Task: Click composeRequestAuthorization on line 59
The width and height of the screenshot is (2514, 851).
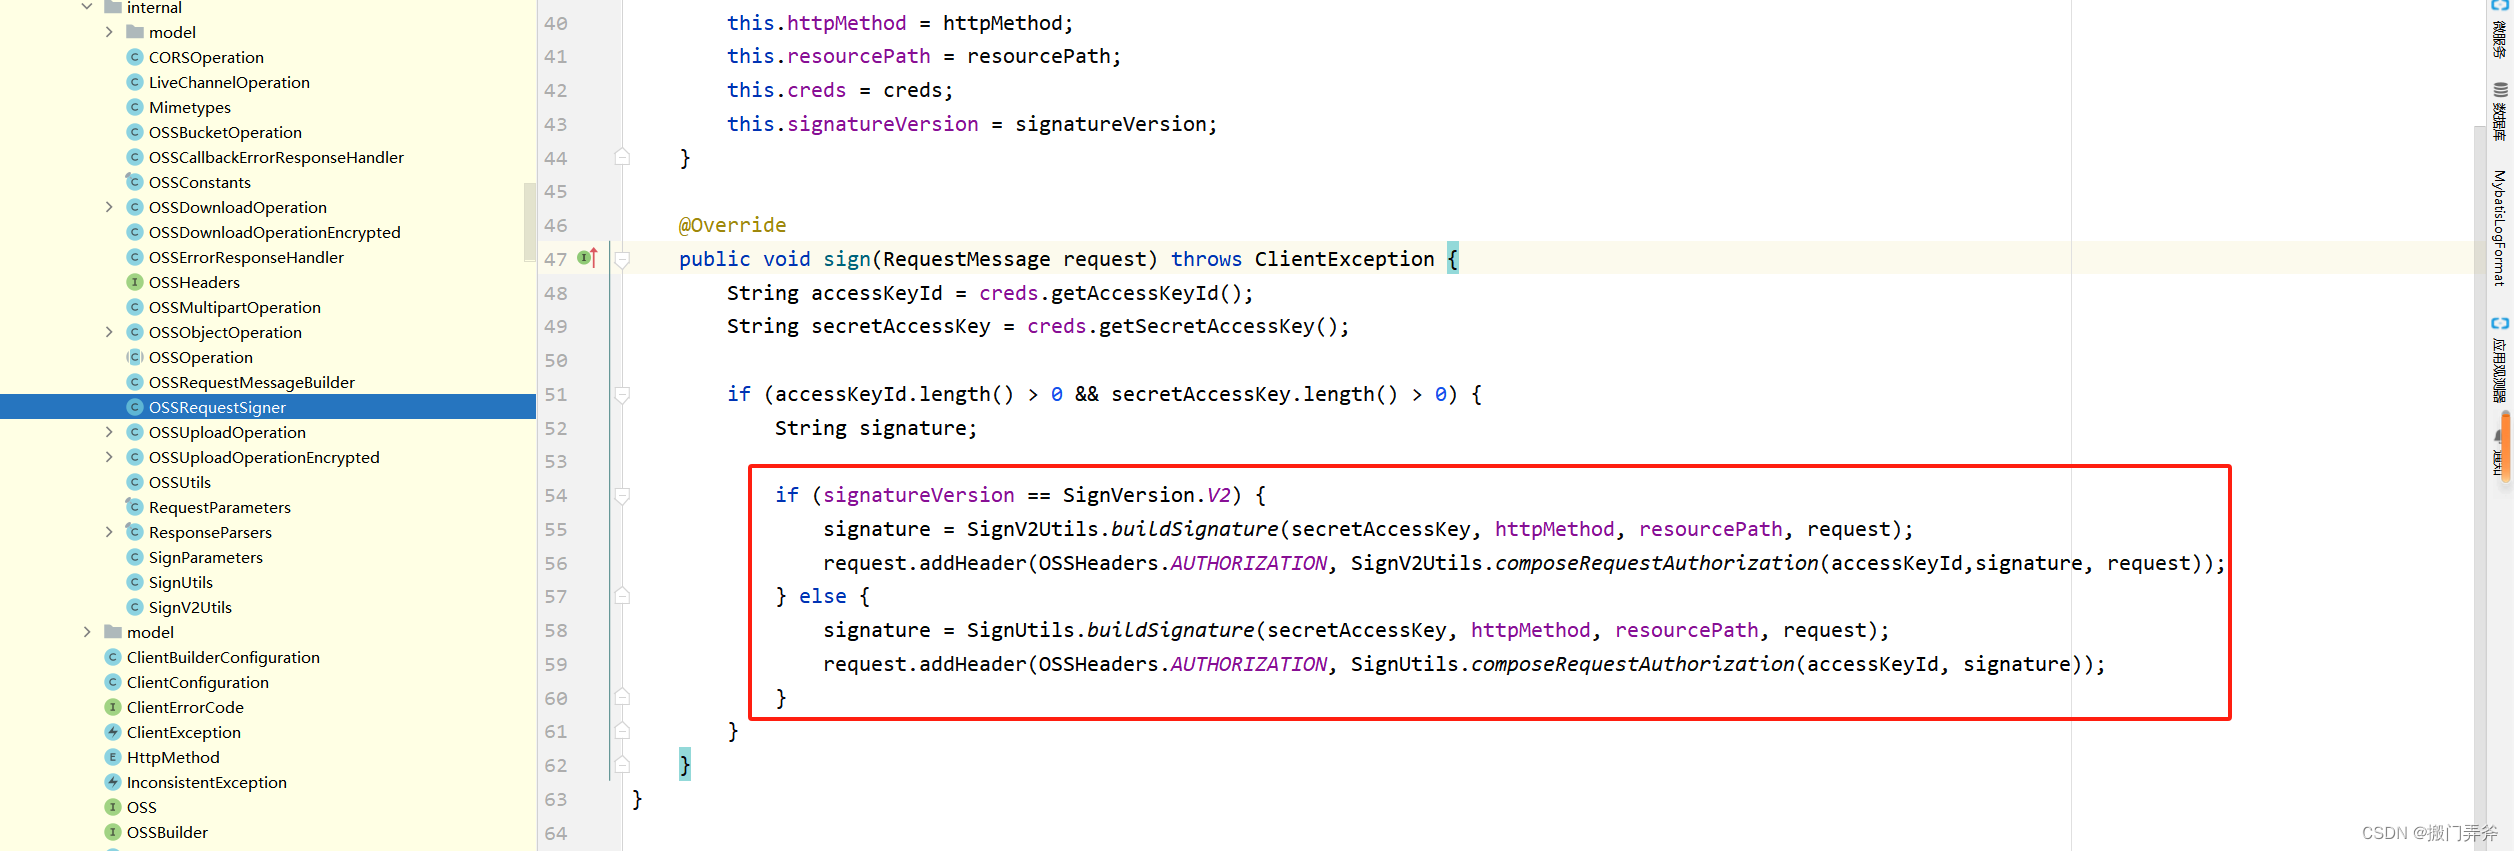Action: 1633,664
